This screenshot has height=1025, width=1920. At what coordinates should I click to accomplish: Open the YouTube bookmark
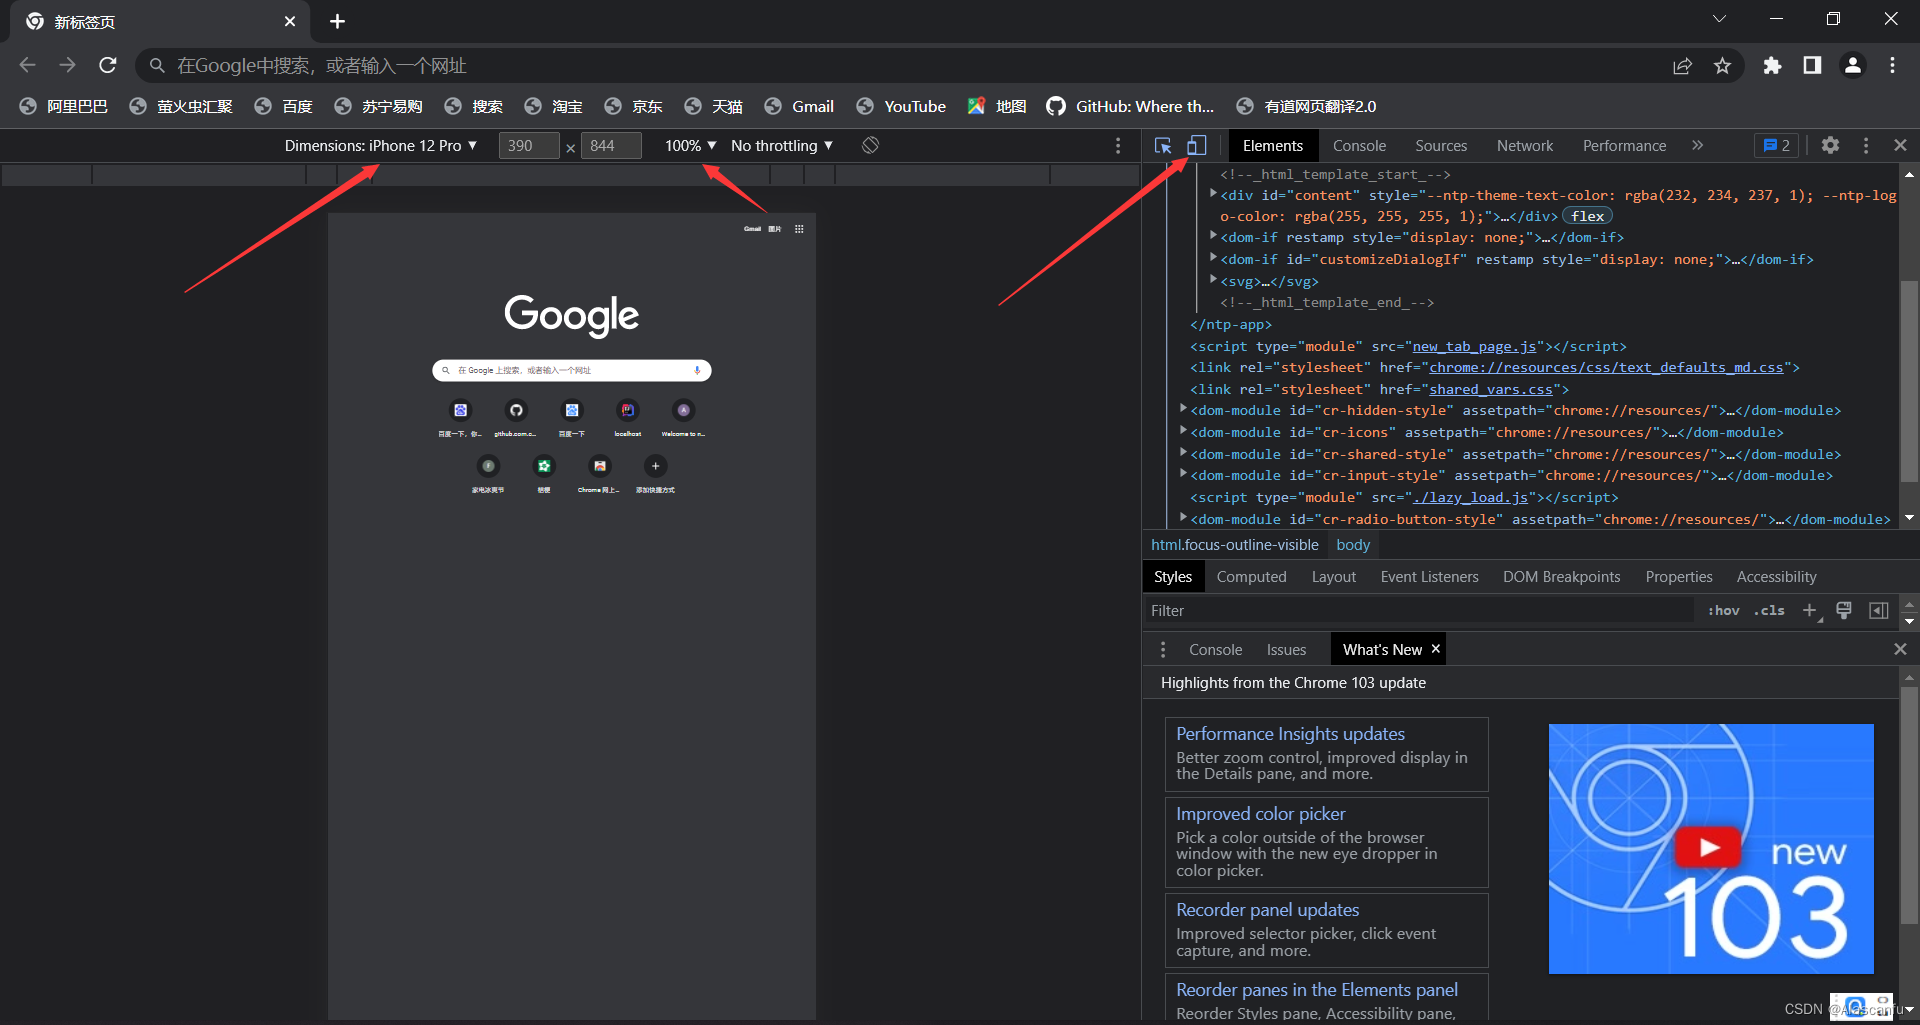coord(901,106)
